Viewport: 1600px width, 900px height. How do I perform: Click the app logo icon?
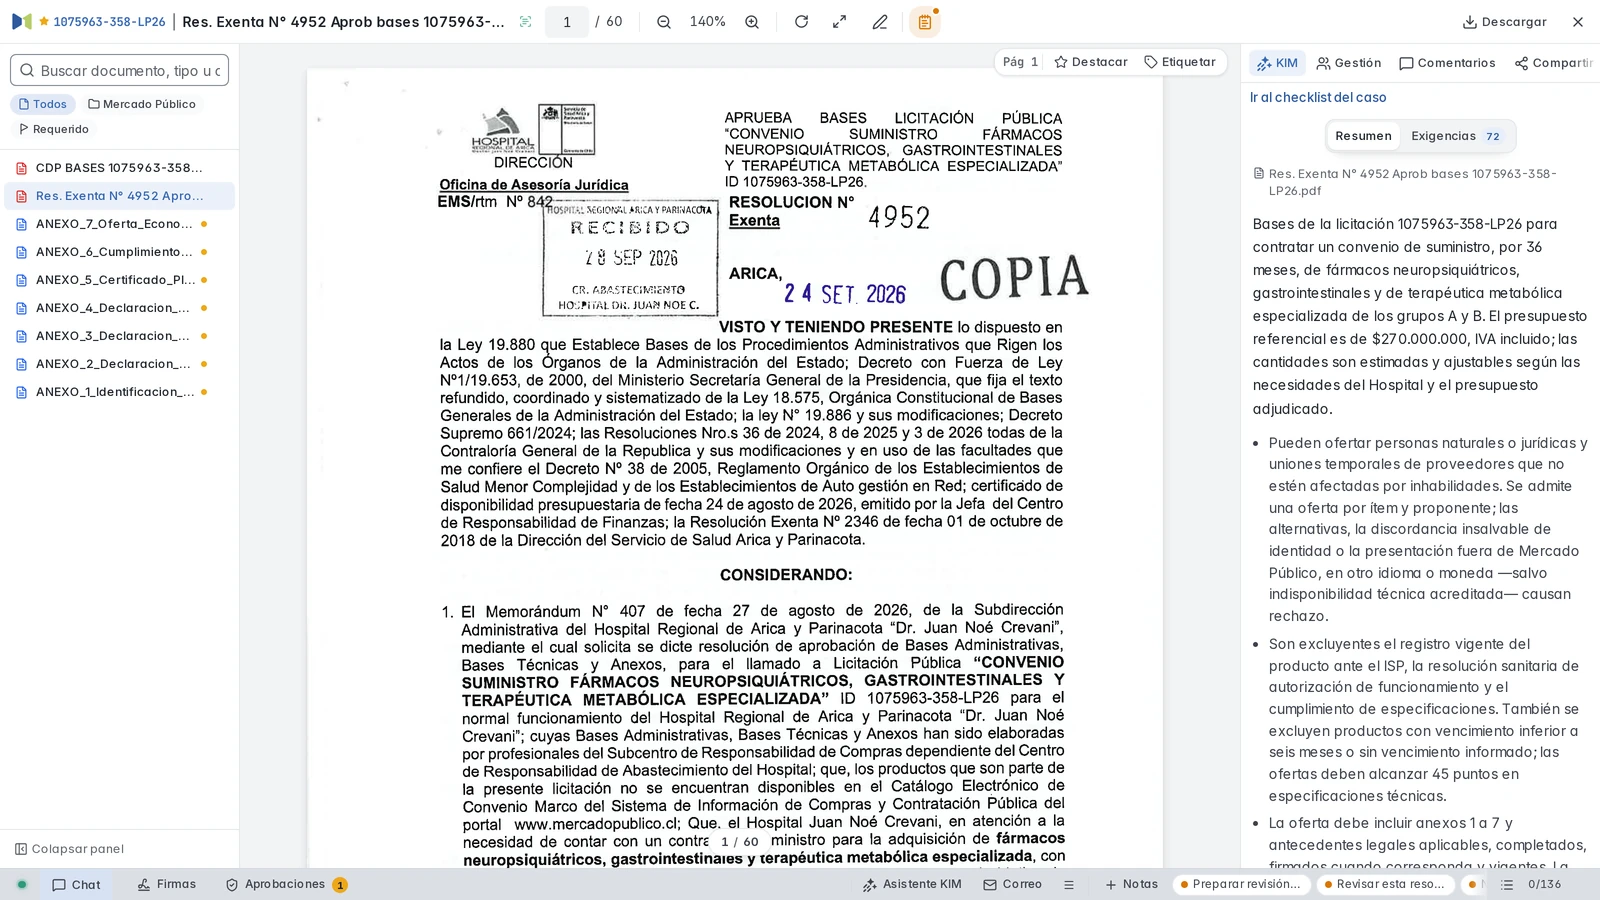pyautogui.click(x=22, y=21)
